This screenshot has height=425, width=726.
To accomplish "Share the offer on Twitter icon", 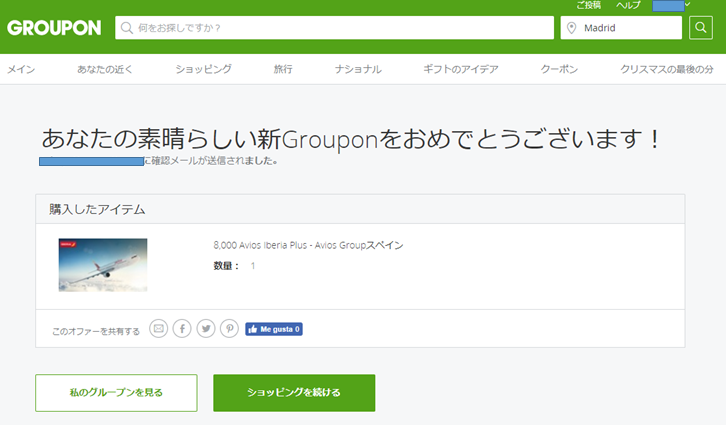I will pos(206,329).
